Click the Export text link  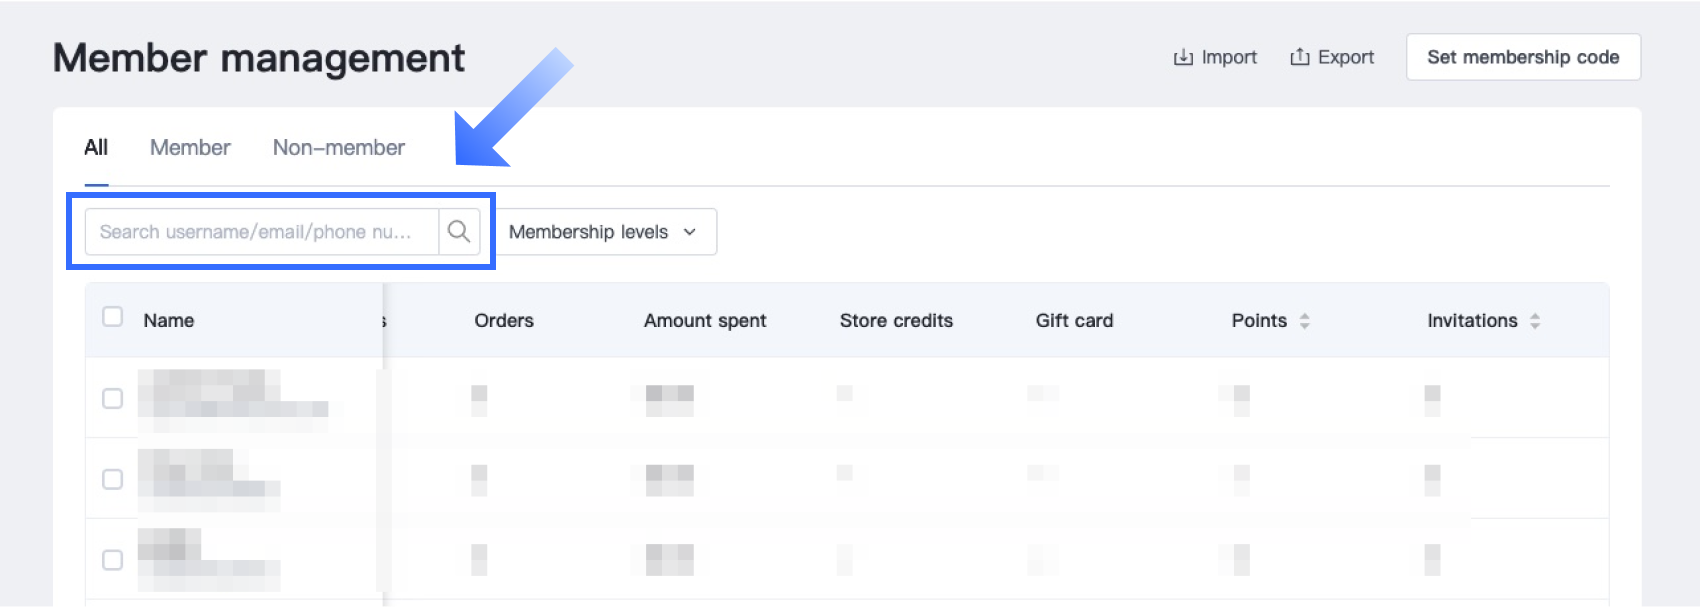point(1346,57)
